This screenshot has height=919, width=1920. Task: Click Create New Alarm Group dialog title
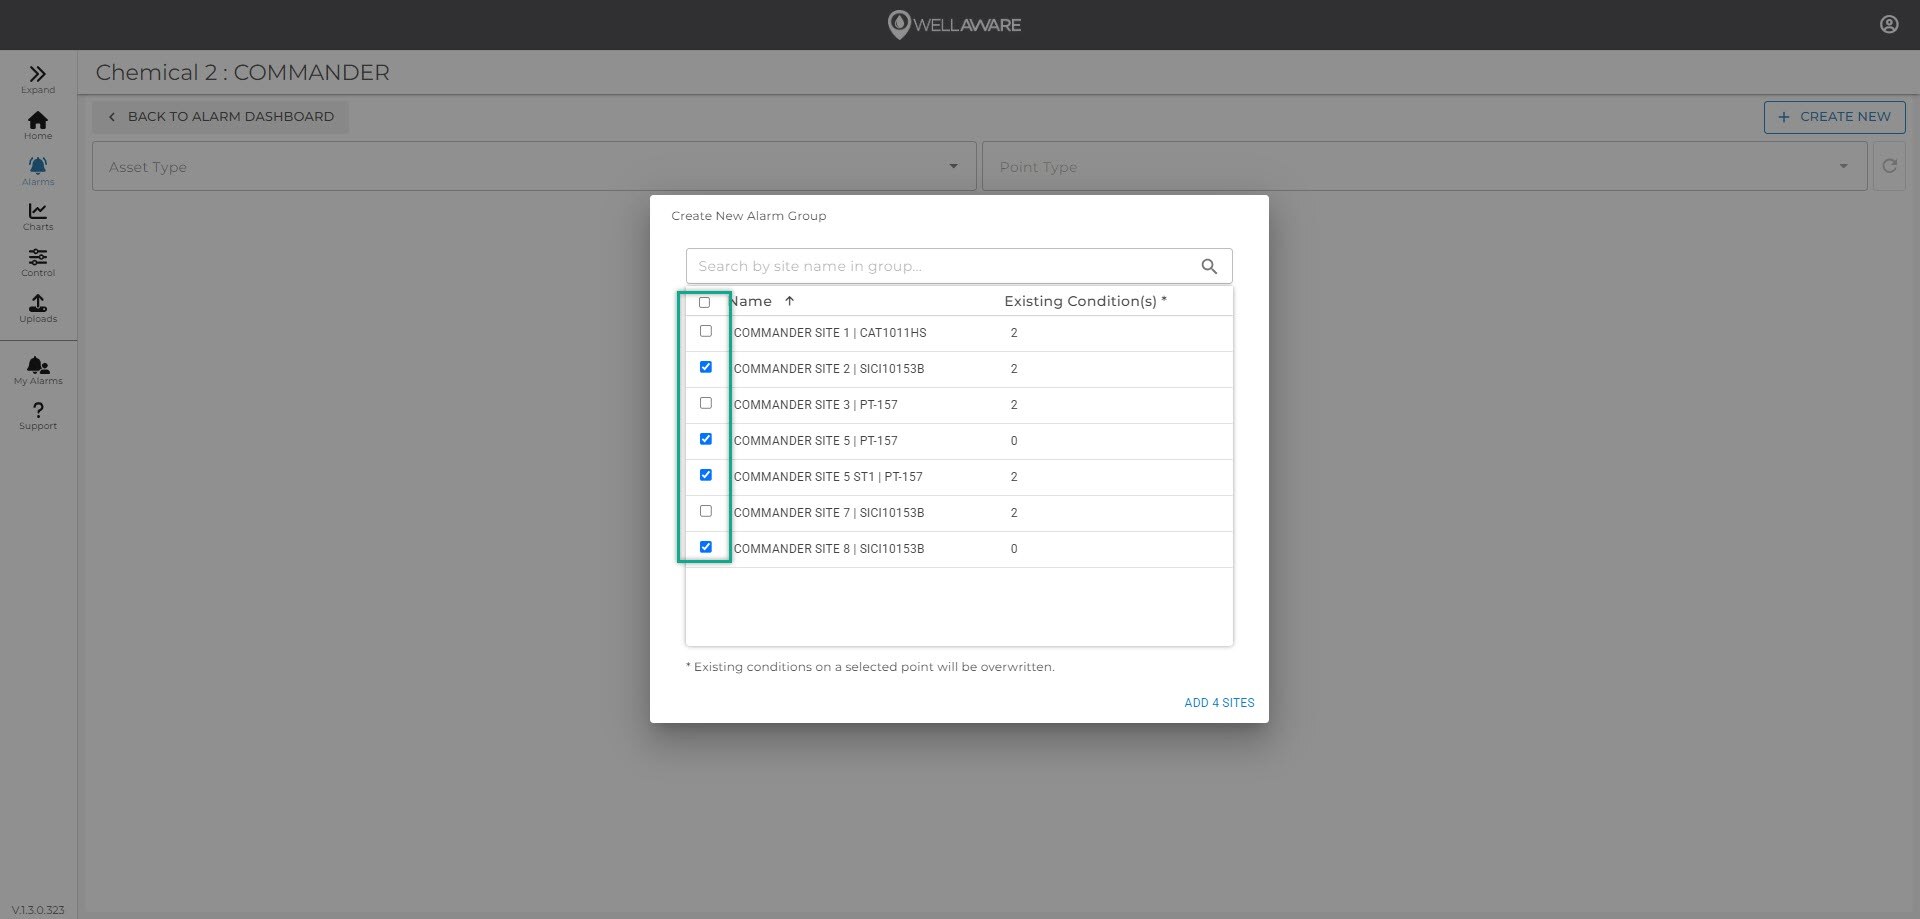coord(749,216)
